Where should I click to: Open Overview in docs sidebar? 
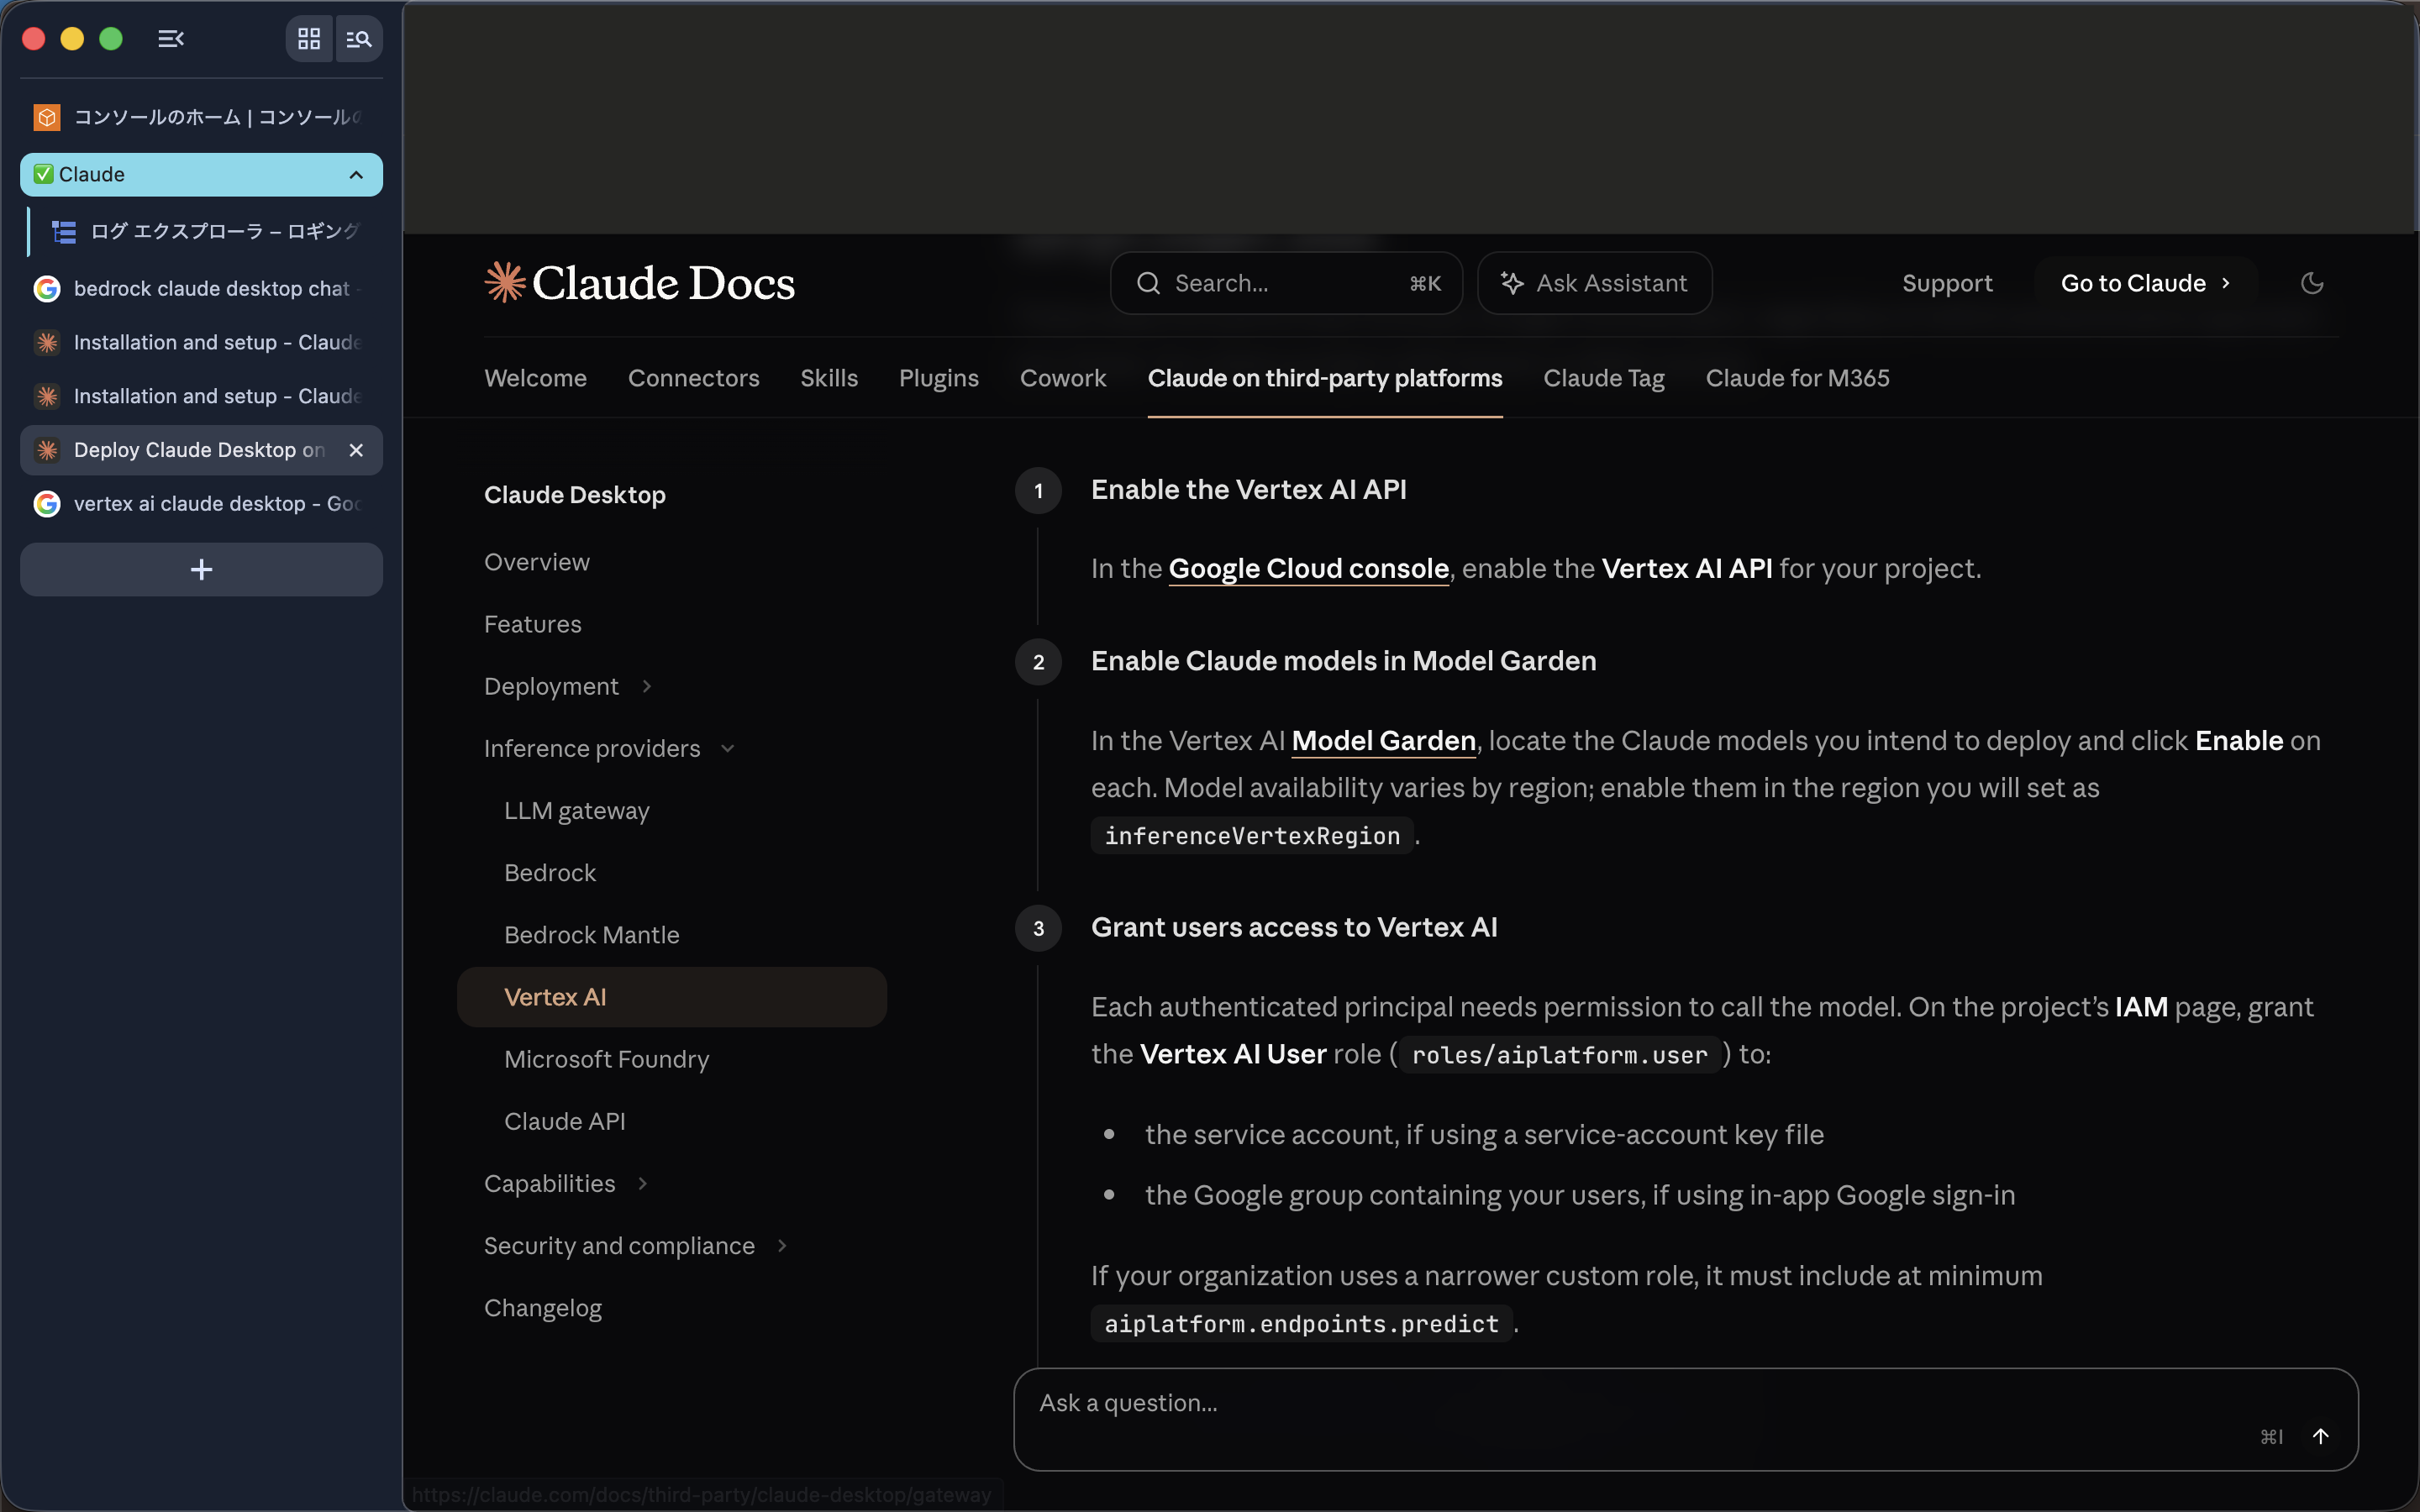click(x=537, y=562)
